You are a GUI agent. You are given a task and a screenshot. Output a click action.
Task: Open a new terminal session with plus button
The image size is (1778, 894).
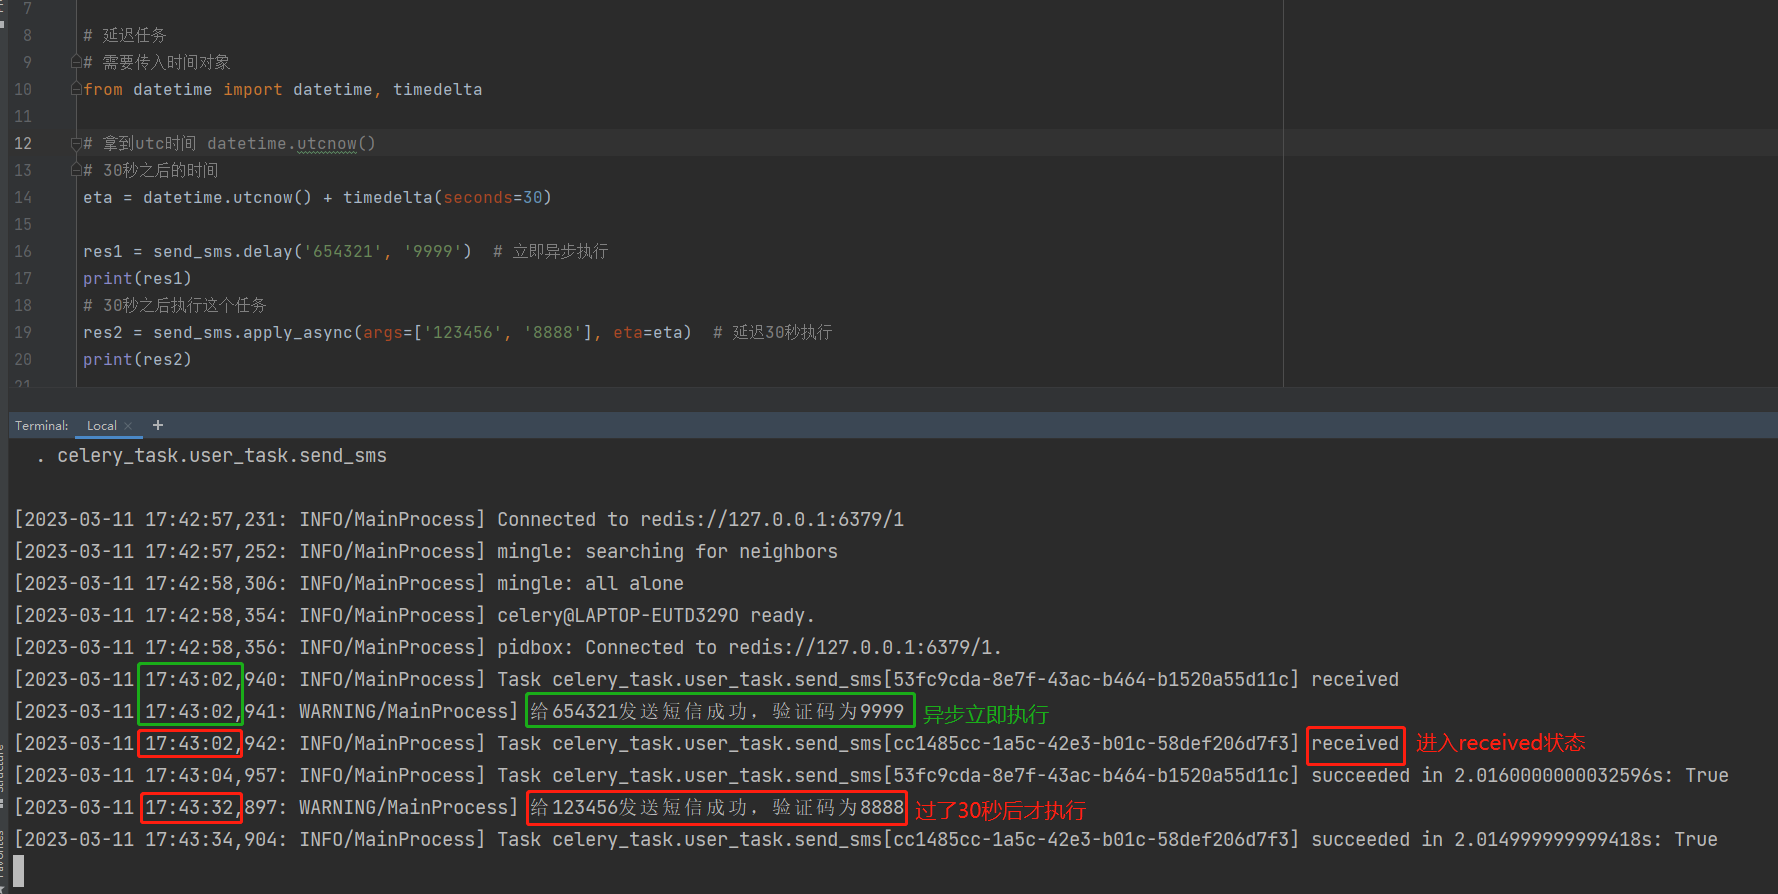(x=157, y=425)
